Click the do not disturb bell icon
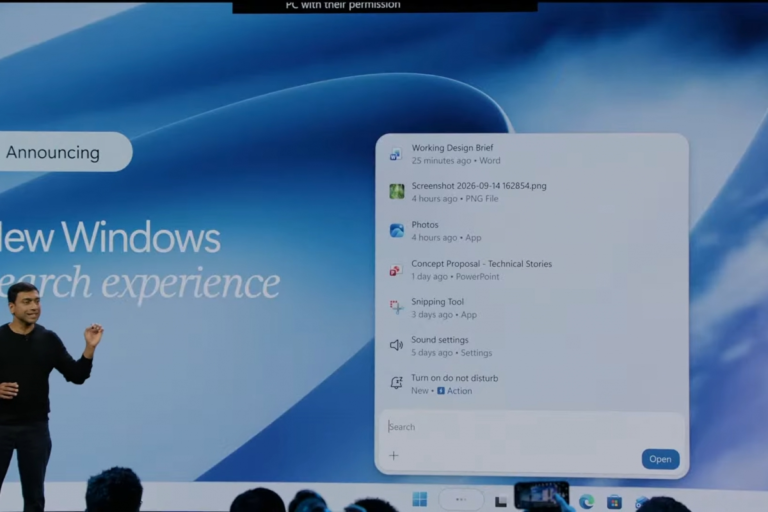Screen dimensions: 768x512 (396, 383)
